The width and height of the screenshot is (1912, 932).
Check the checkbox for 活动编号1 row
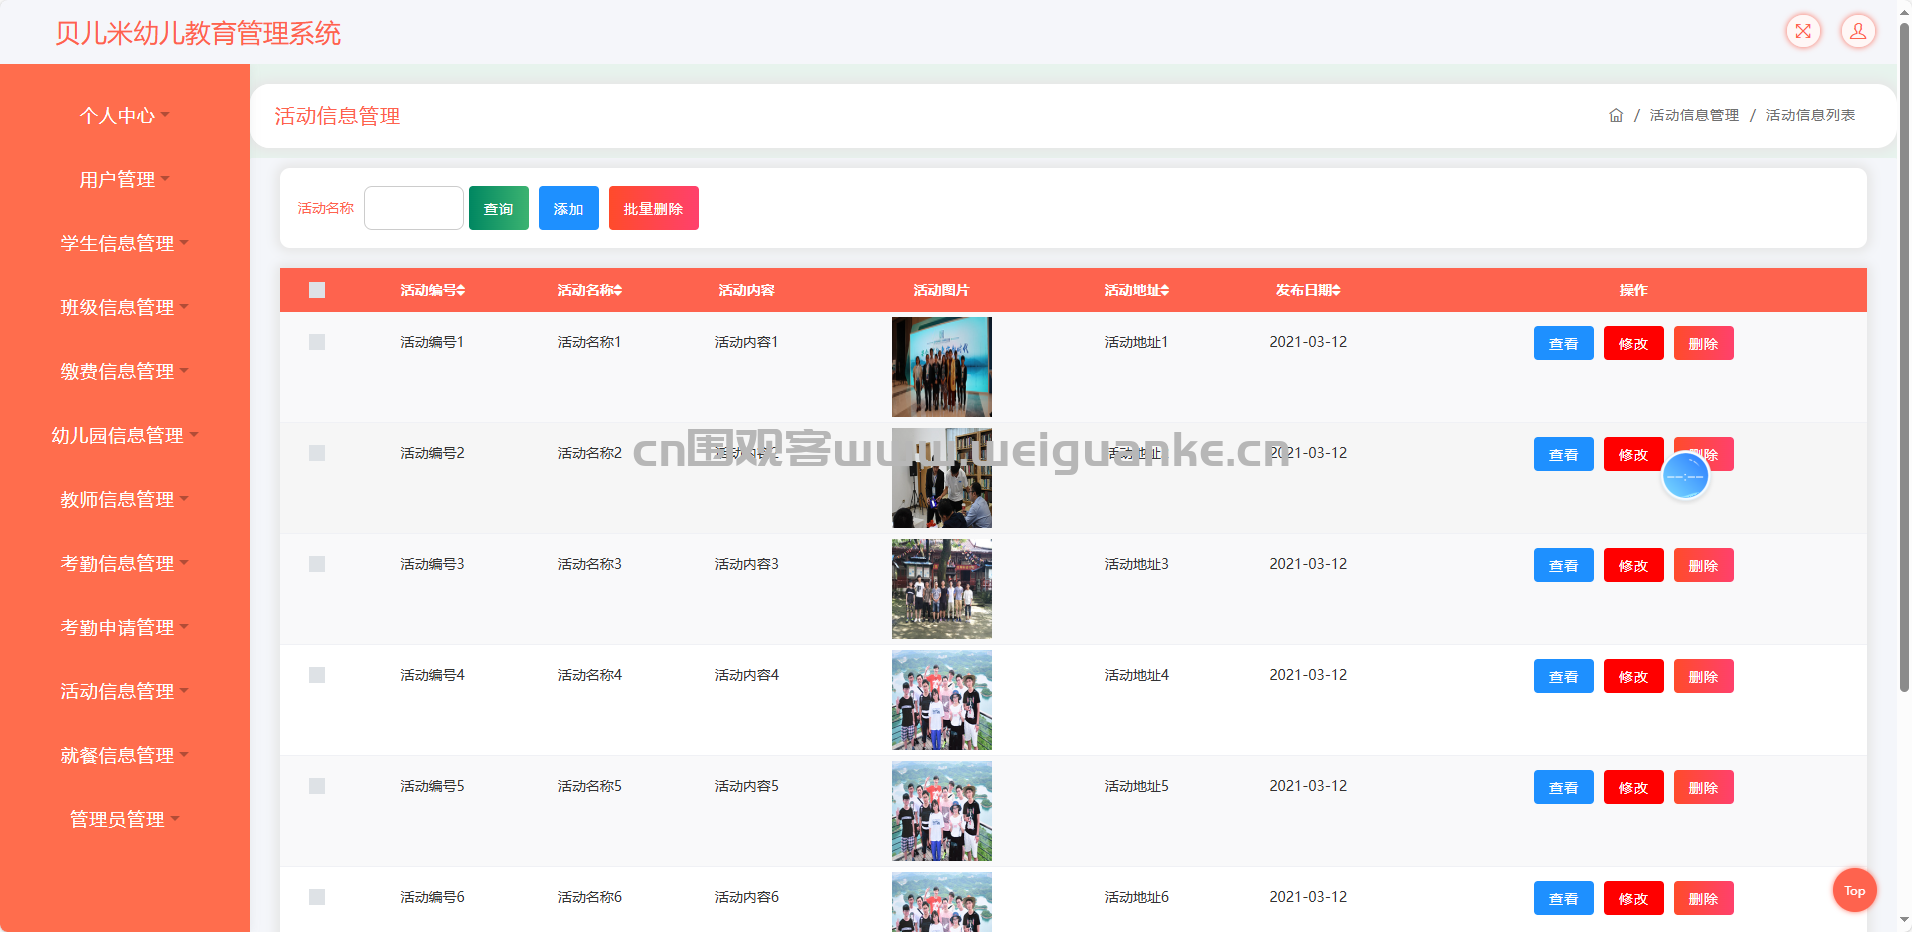(x=317, y=342)
